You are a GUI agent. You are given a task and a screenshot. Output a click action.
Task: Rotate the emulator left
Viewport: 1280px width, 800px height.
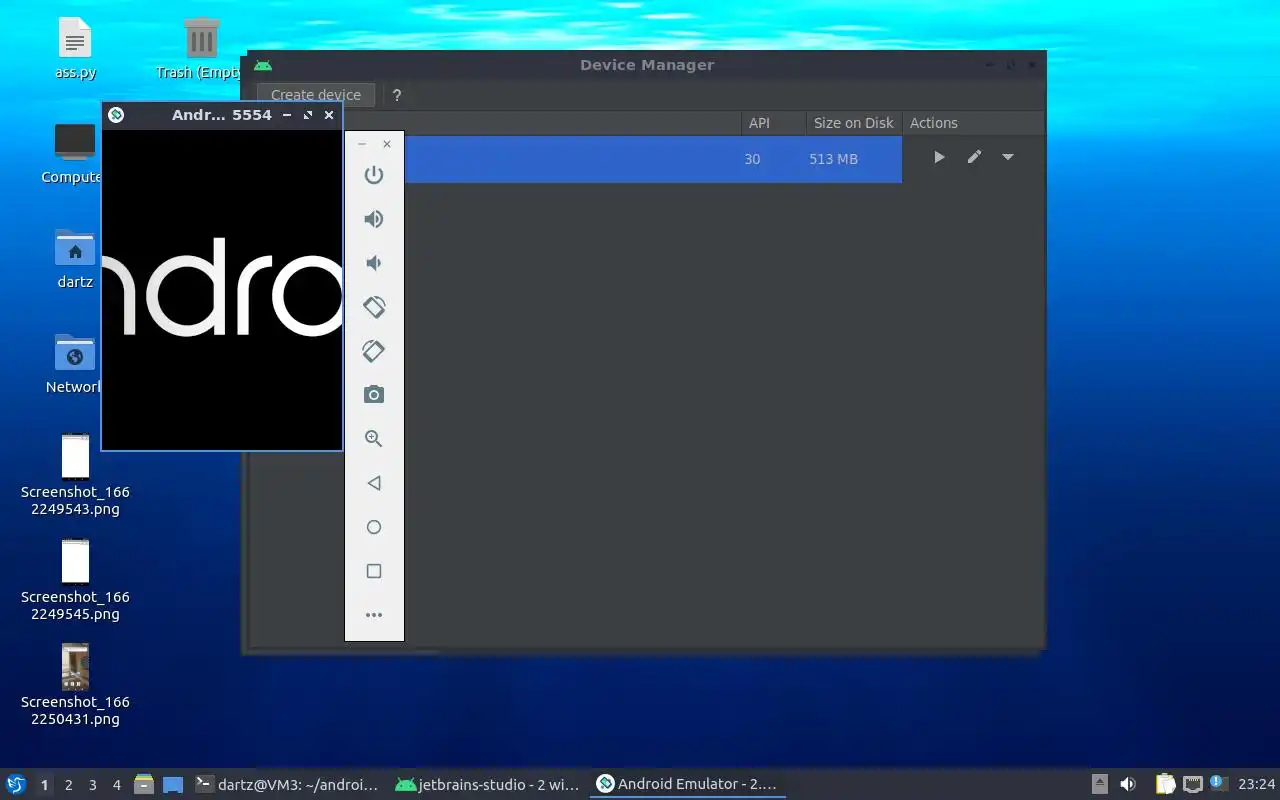[x=374, y=307]
